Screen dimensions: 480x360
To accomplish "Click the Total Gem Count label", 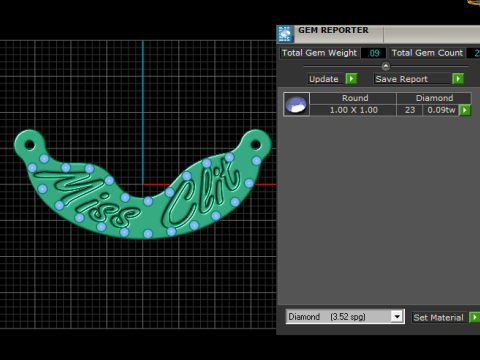I will tap(427, 53).
